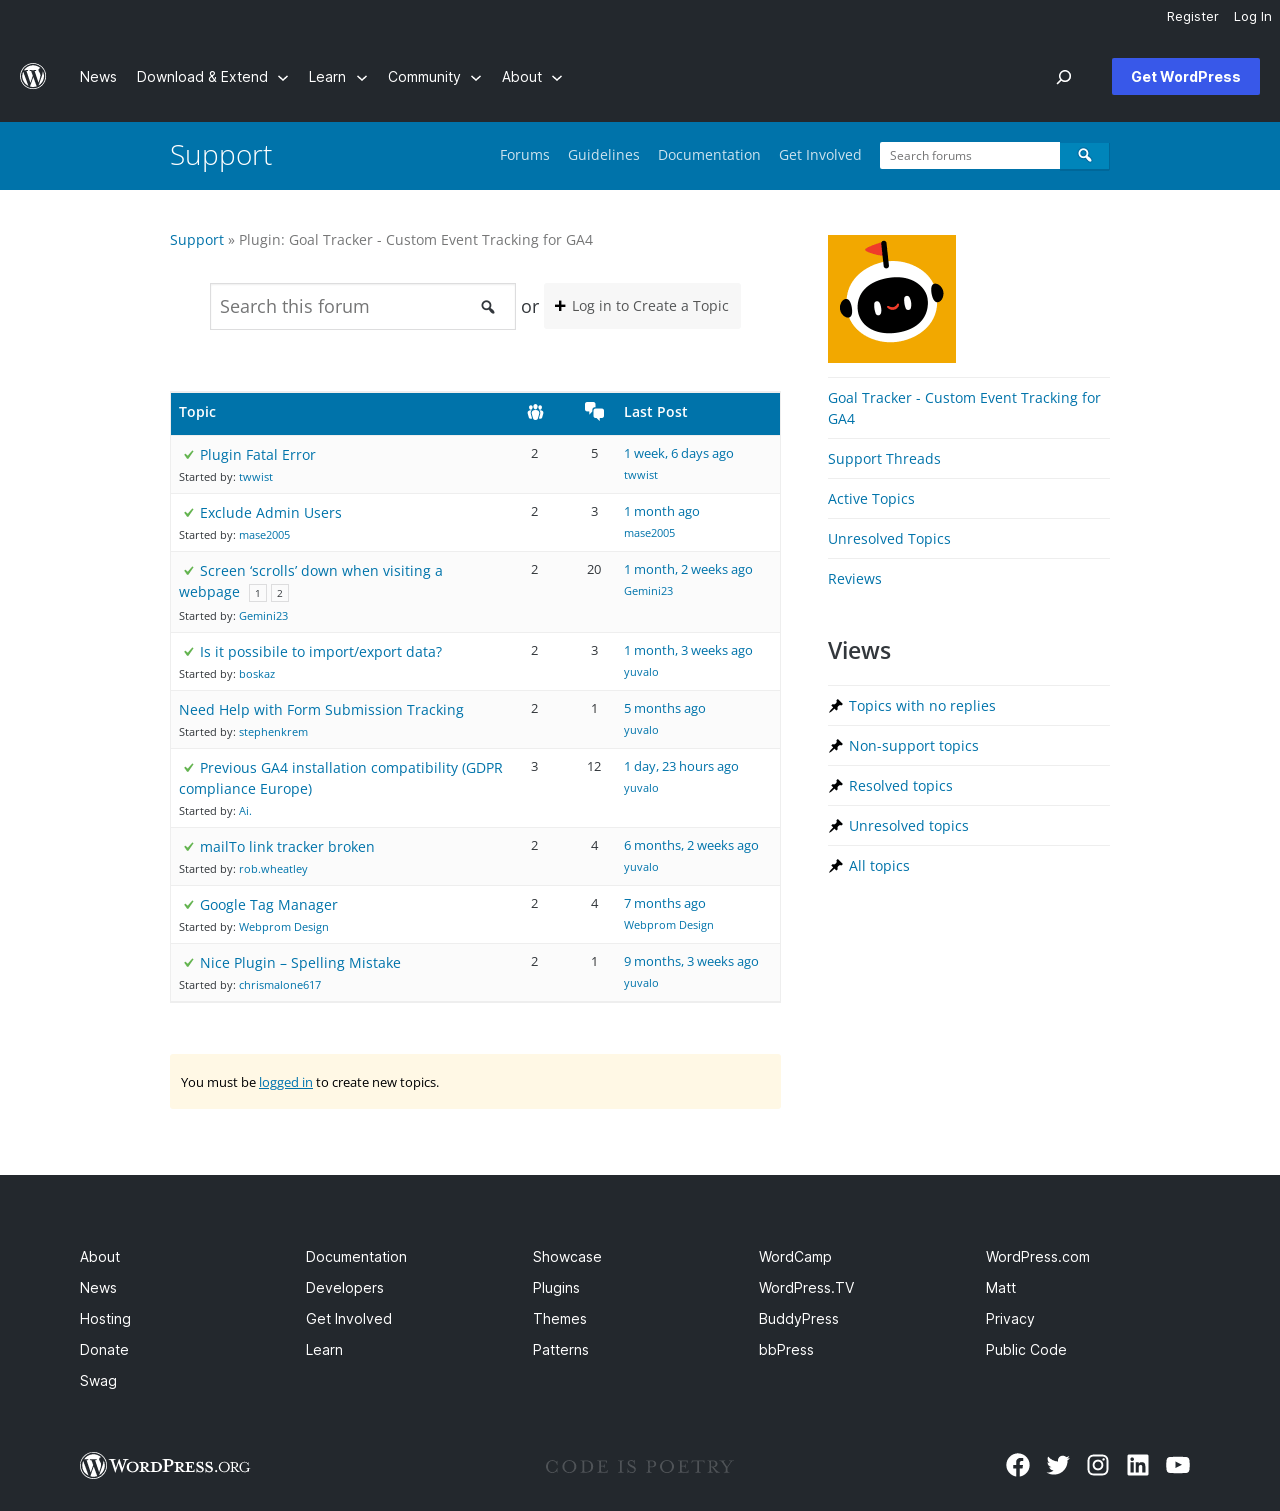Open the site search magnifier icon
1280x1511 pixels.
point(1064,77)
